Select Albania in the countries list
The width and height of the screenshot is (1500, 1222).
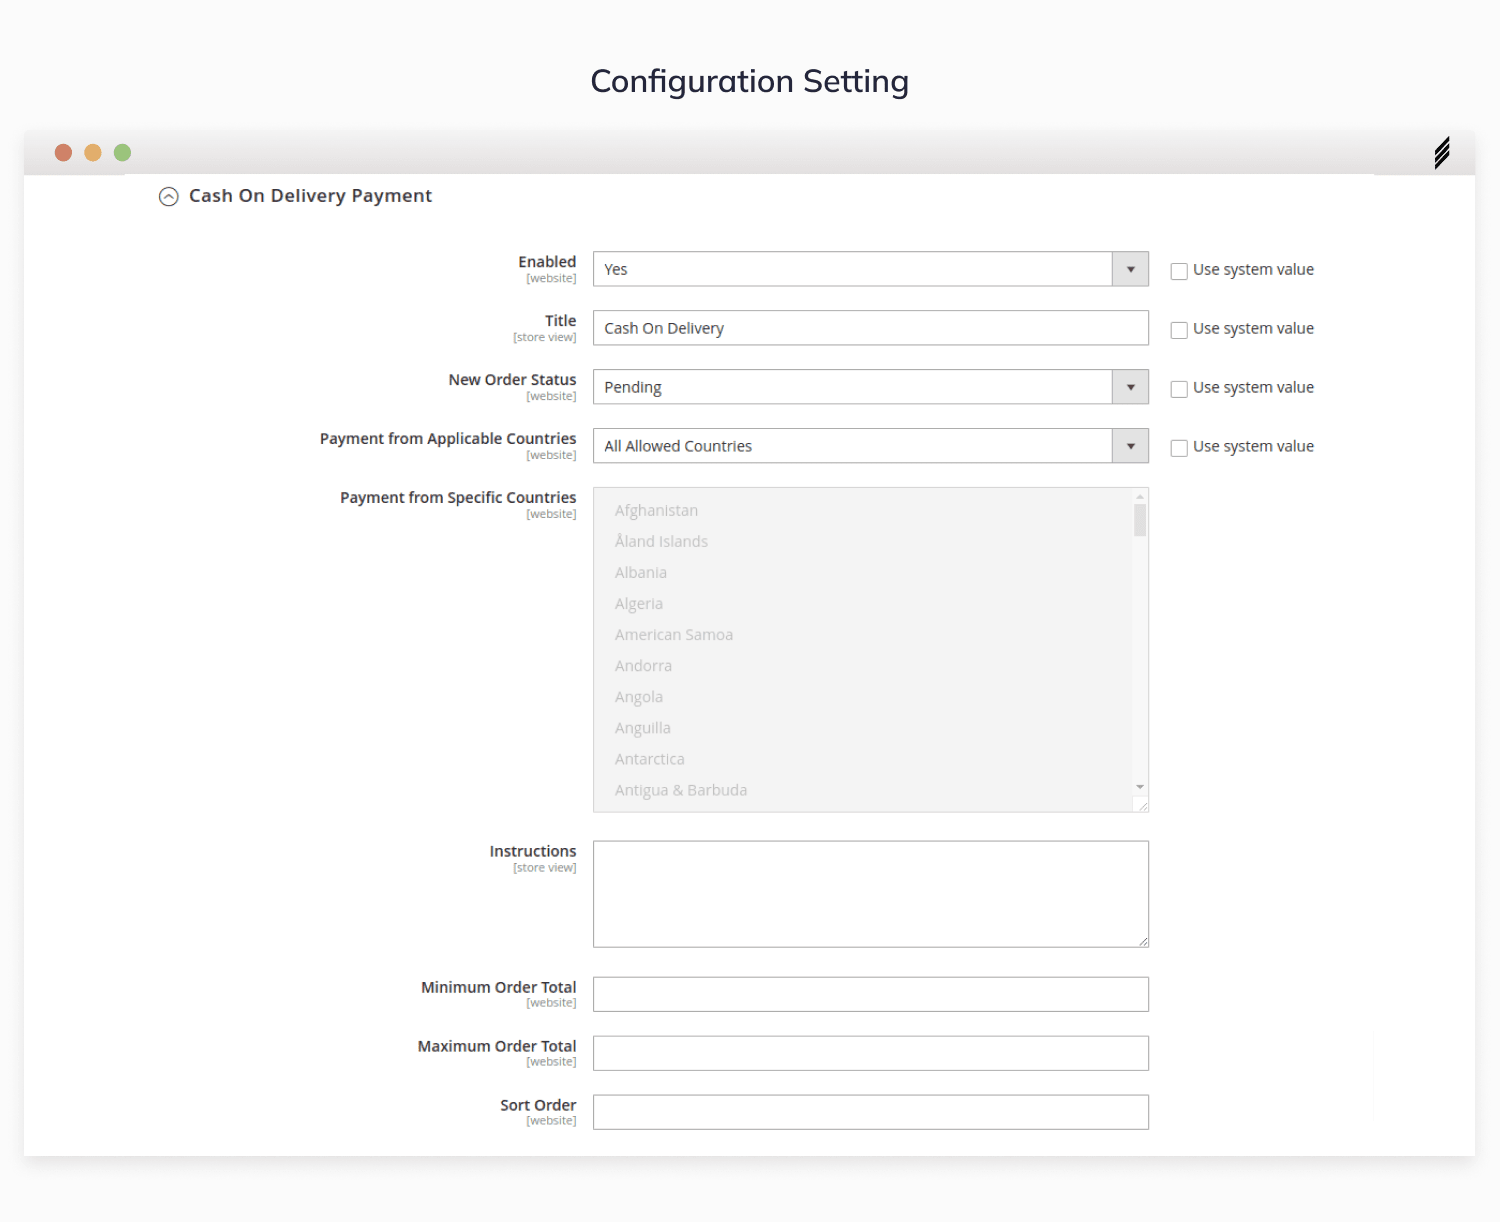point(641,573)
